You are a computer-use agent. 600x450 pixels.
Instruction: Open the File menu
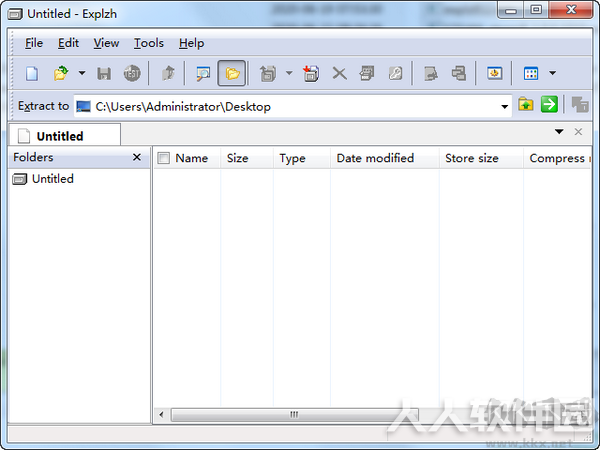[34, 43]
